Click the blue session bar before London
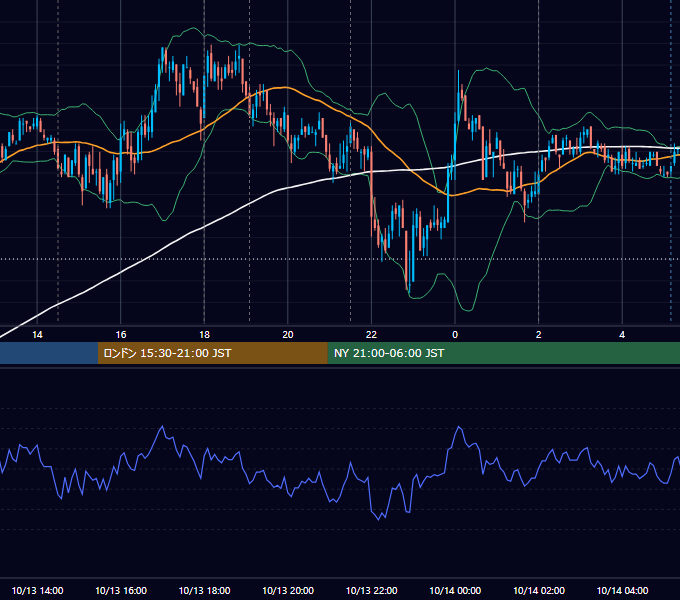The image size is (680, 600). point(49,353)
